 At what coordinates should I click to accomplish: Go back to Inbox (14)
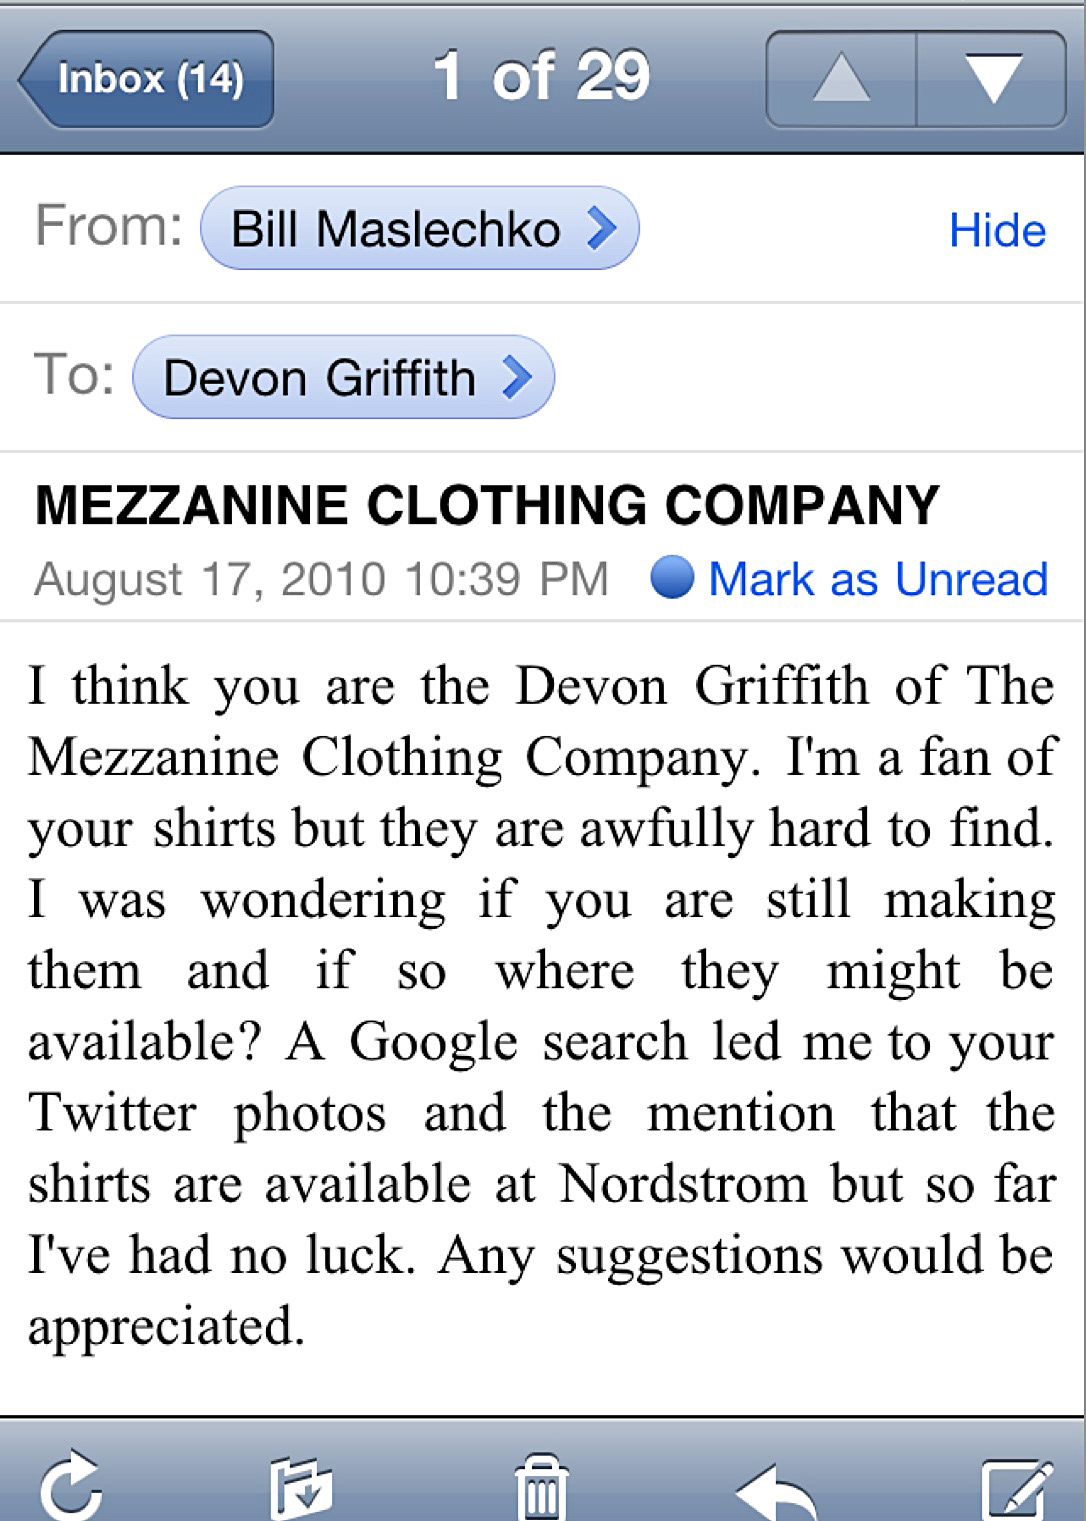[x=146, y=79]
